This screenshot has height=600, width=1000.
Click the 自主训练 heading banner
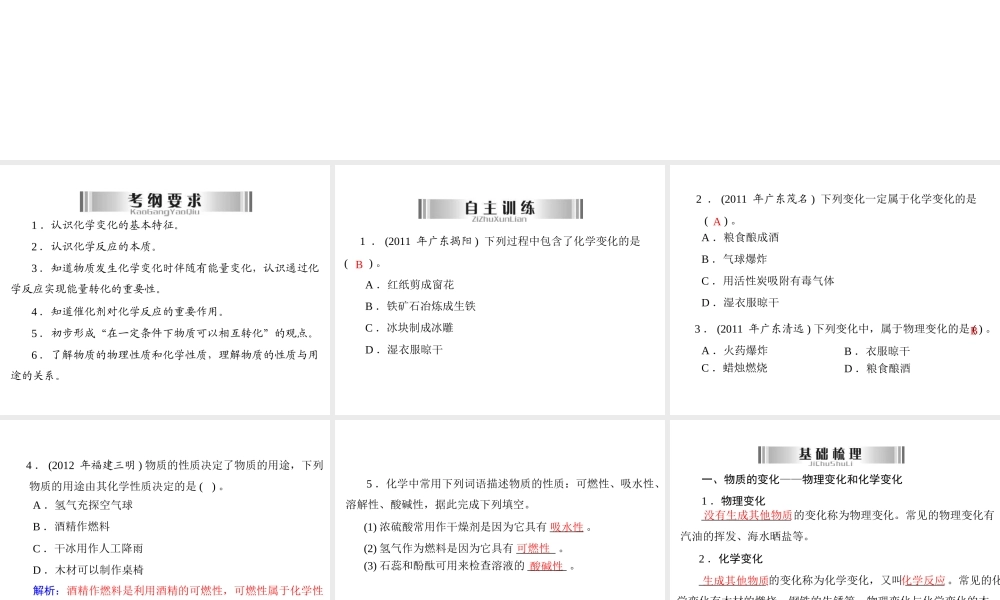500,209
